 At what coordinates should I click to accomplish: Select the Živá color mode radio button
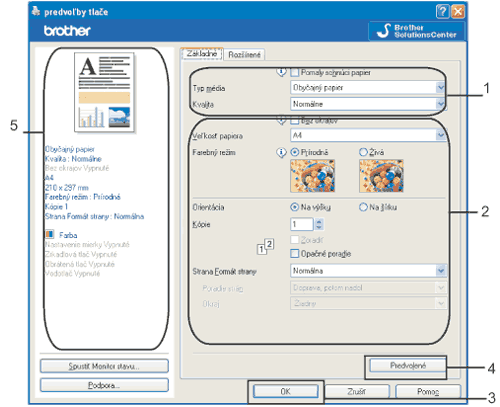pyautogui.click(x=363, y=152)
